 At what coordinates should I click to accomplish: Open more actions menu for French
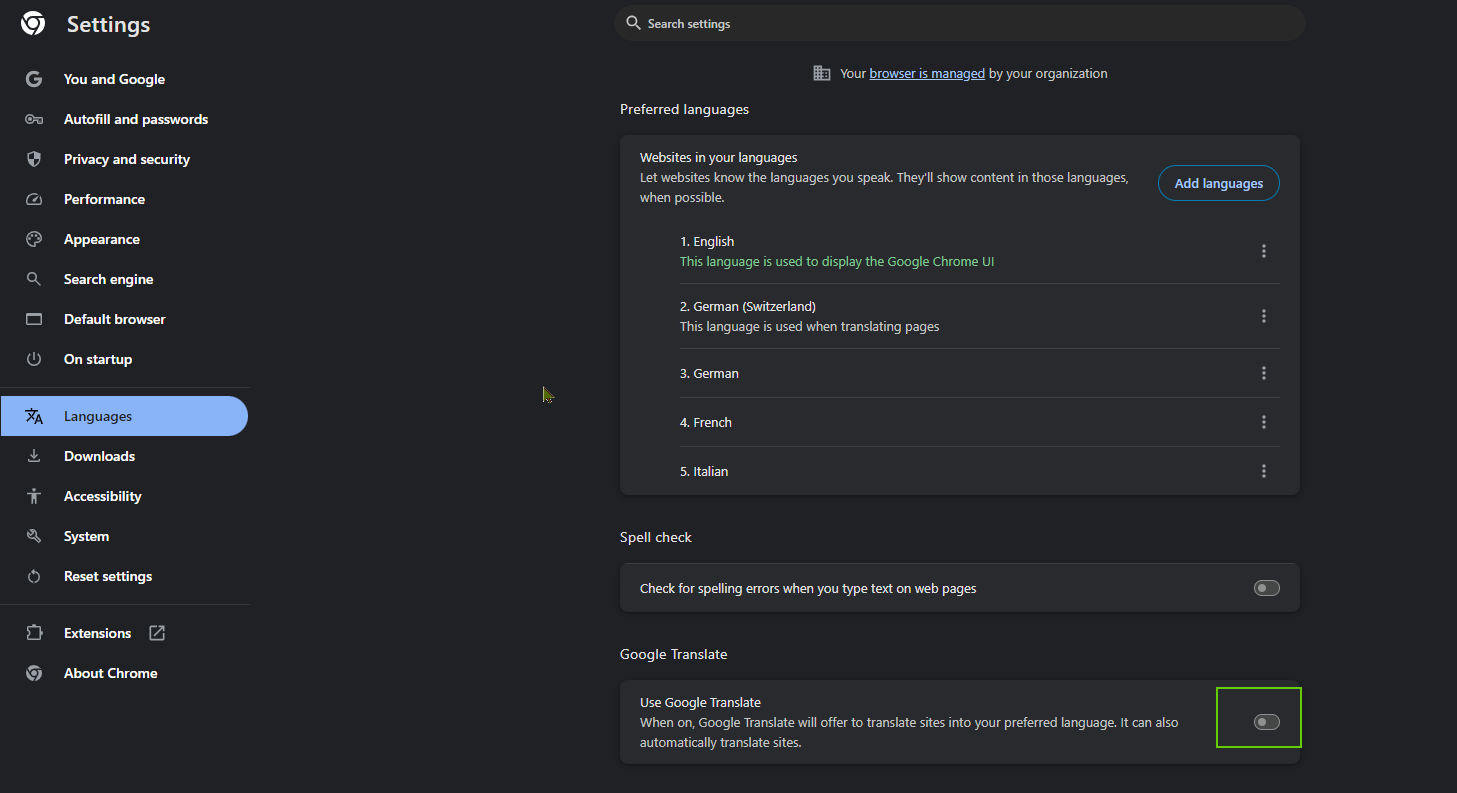point(1264,422)
